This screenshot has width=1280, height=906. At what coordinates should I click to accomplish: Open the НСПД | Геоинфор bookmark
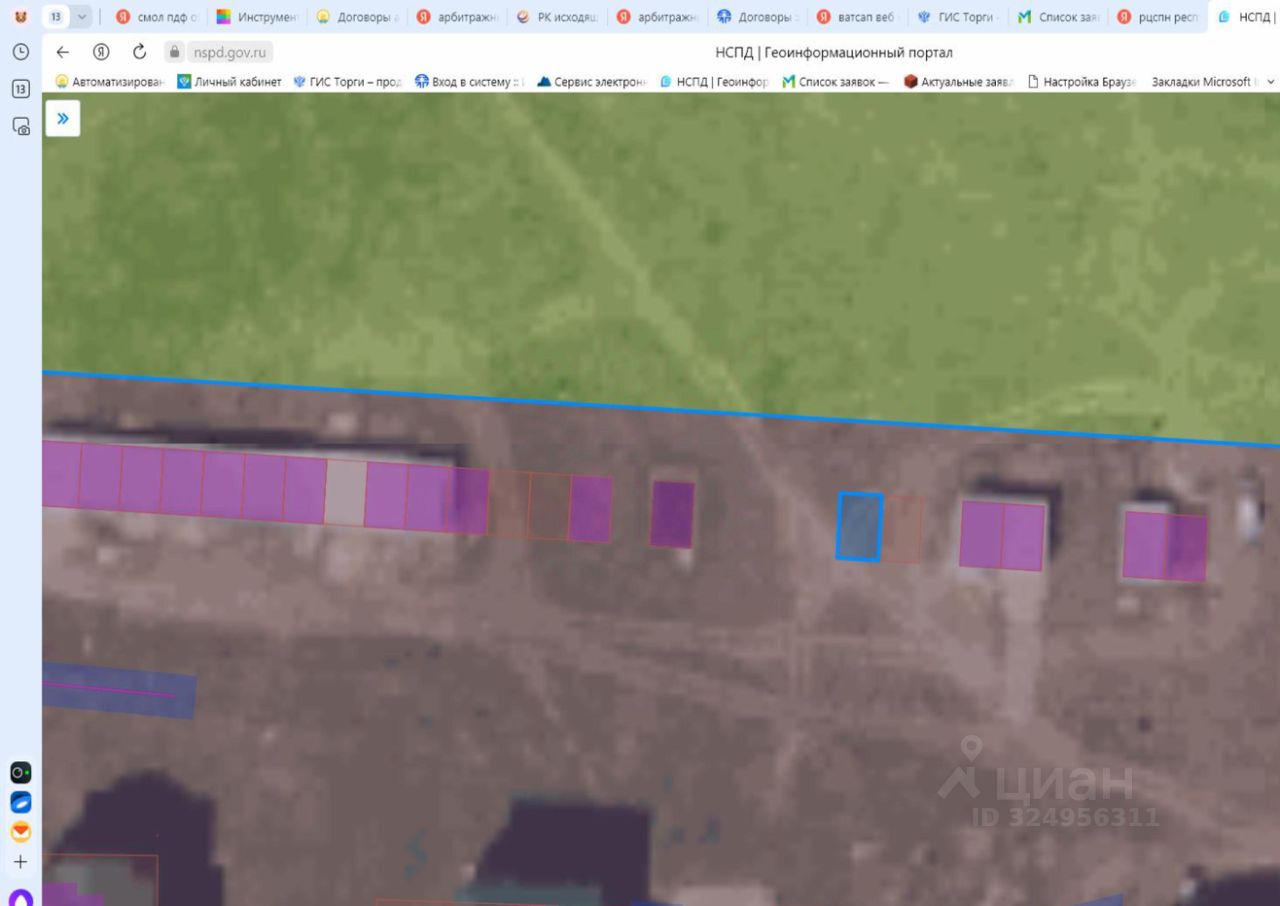[714, 82]
